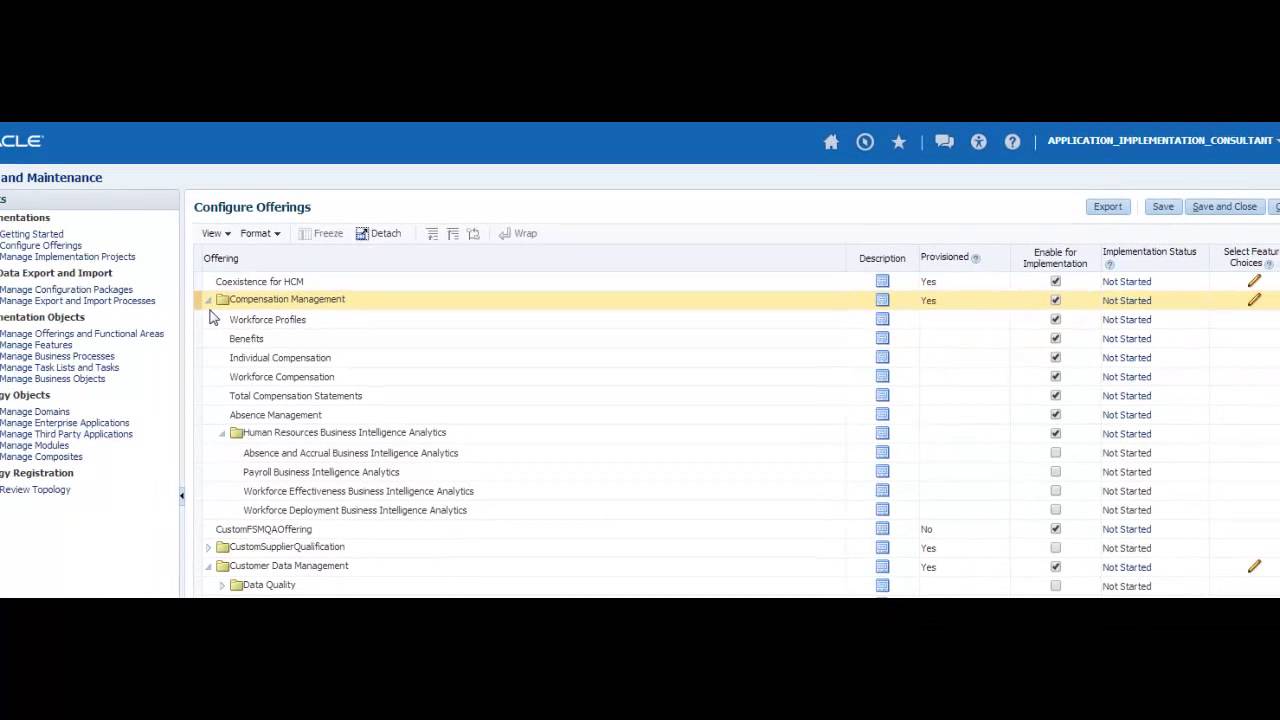This screenshot has height=720, width=1280.
Task: Open description icon for CustomFSMQAOffering
Action: (x=882, y=528)
